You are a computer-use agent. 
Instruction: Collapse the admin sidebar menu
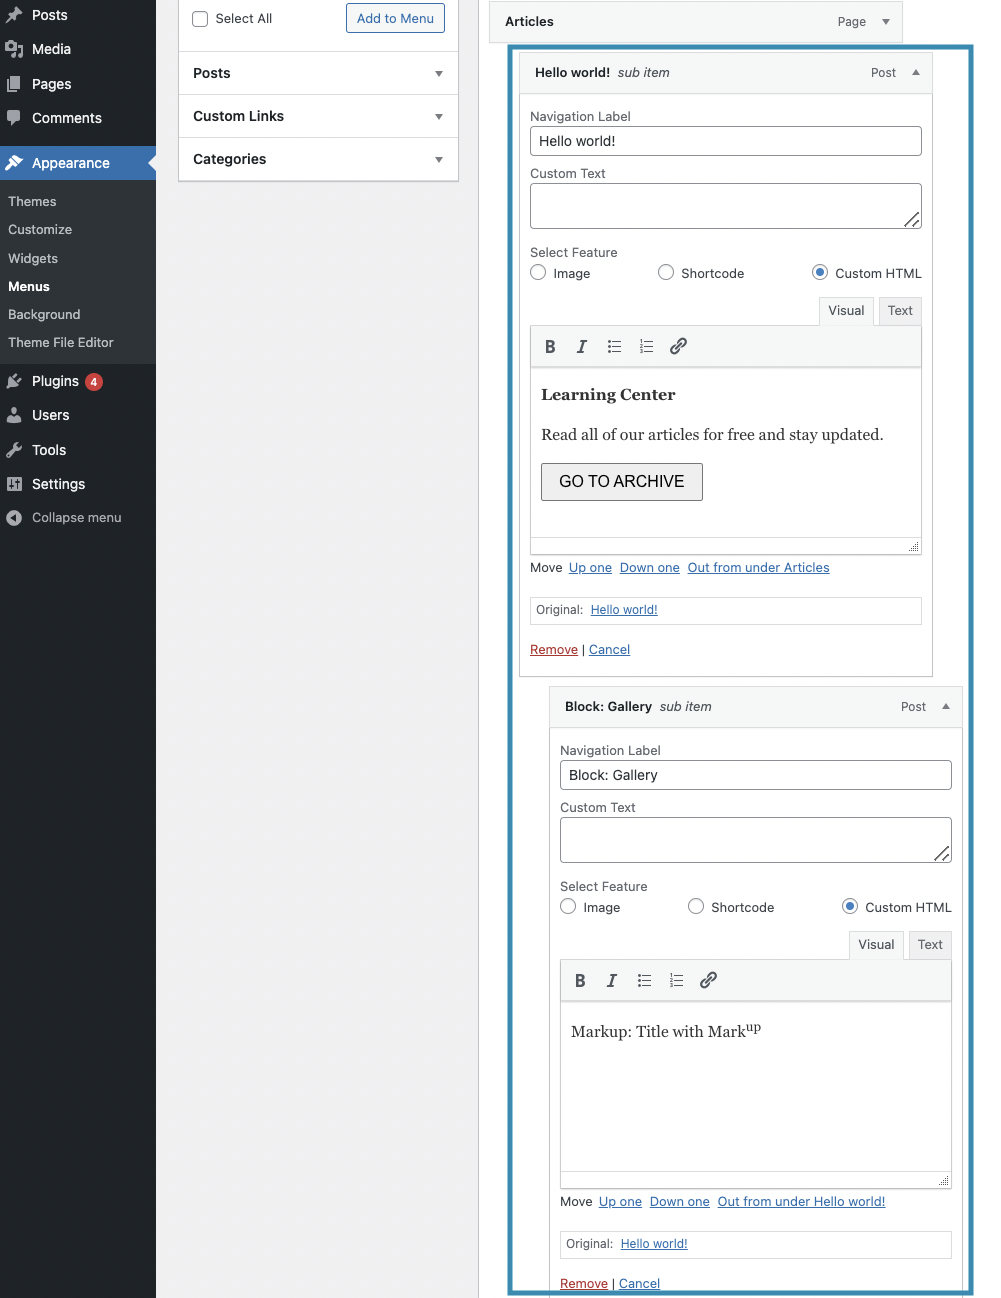pos(78,518)
